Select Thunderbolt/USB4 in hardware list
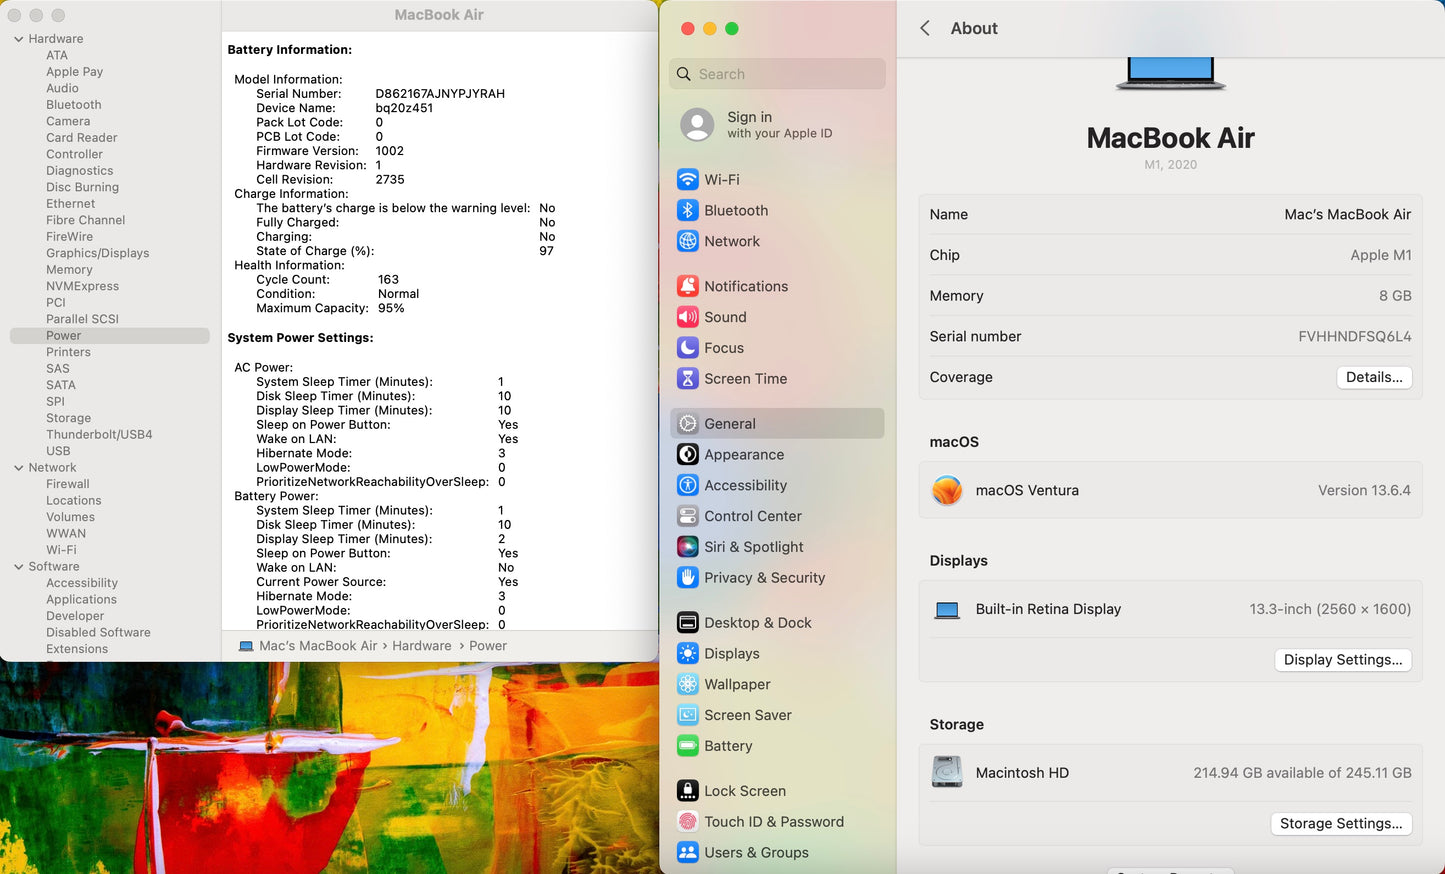1445x874 pixels. pos(99,435)
